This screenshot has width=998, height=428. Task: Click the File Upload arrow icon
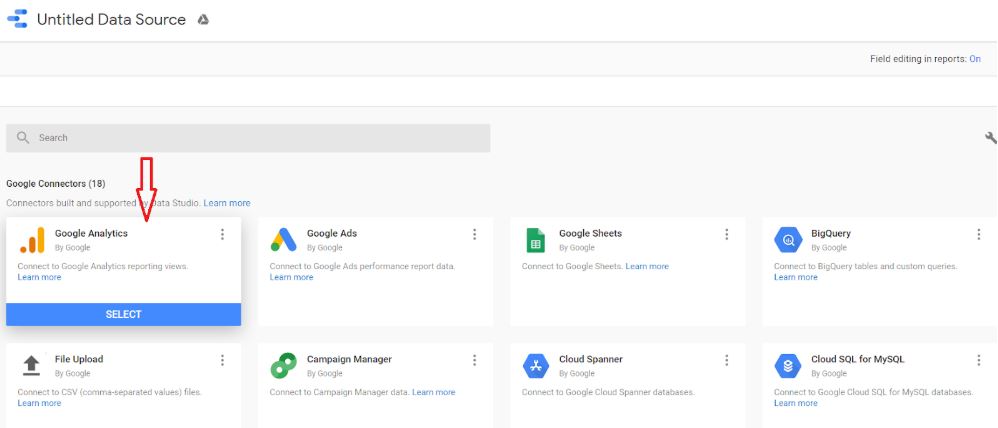[31, 366]
